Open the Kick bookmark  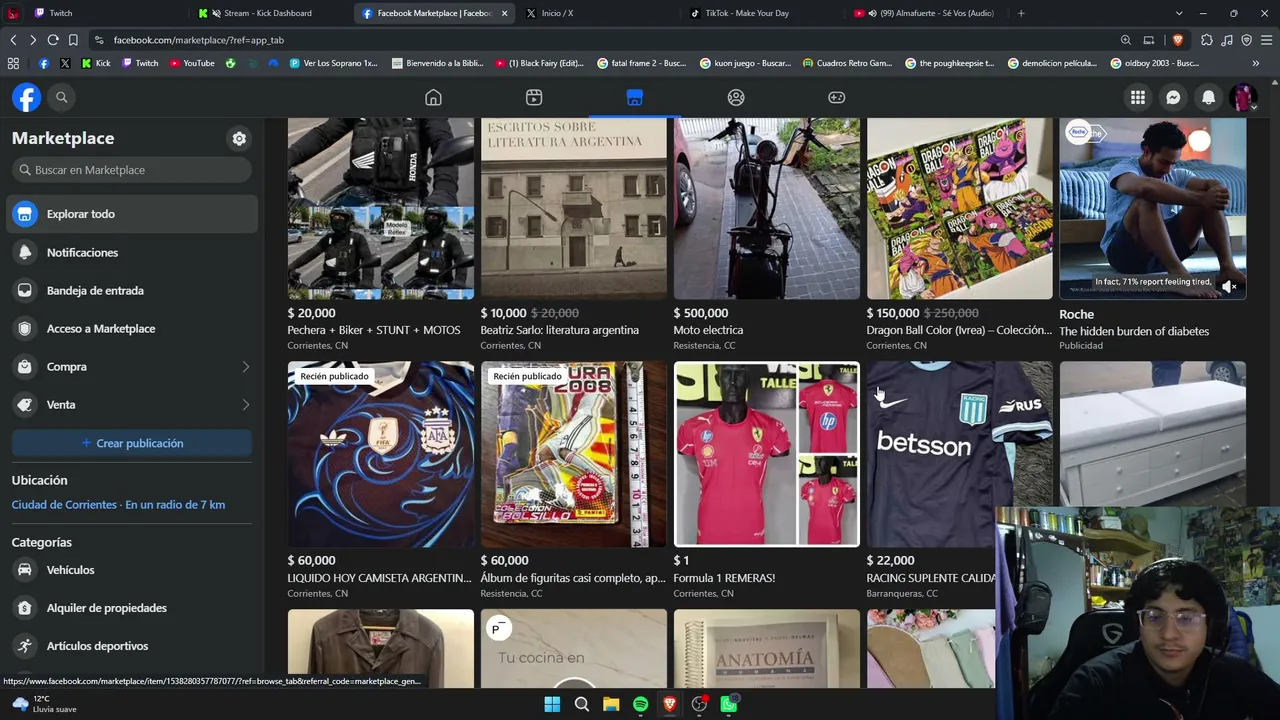tap(96, 63)
